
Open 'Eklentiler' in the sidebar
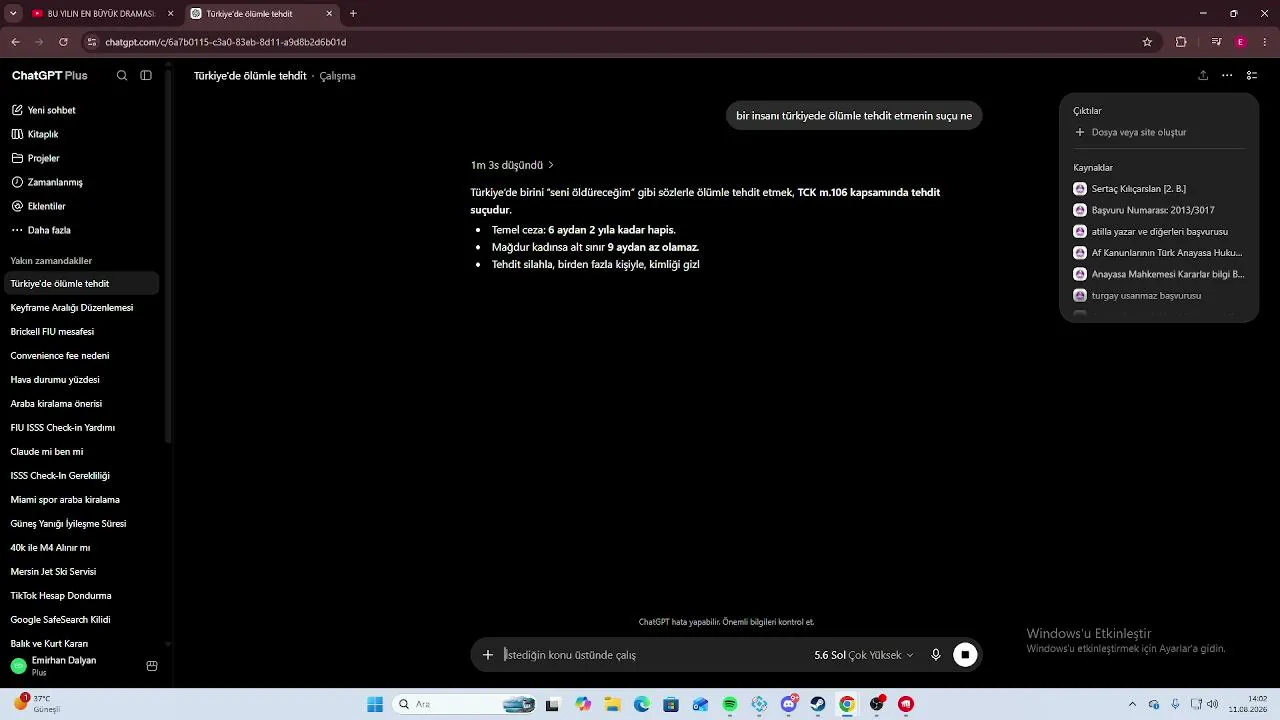coord(80,206)
